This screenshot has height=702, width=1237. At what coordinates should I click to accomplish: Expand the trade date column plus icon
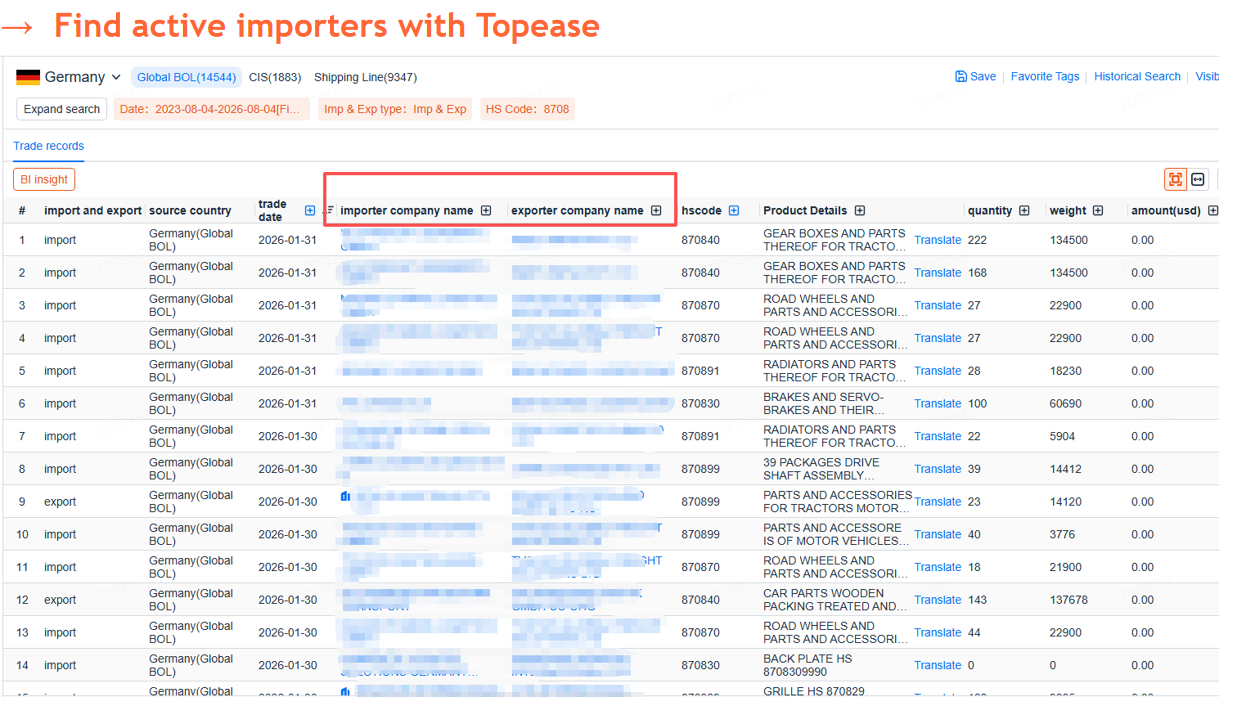tap(310, 210)
